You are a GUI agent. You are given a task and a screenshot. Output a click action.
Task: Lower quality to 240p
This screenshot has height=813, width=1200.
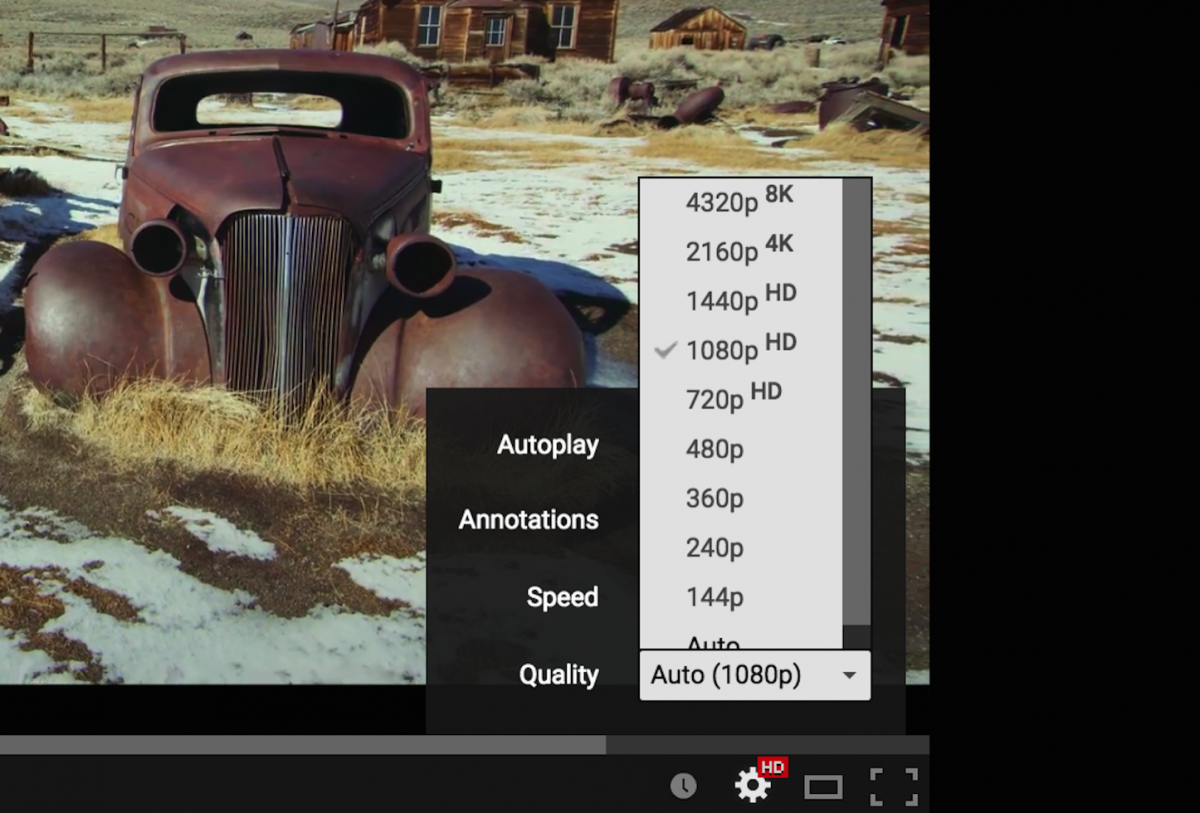coord(713,547)
